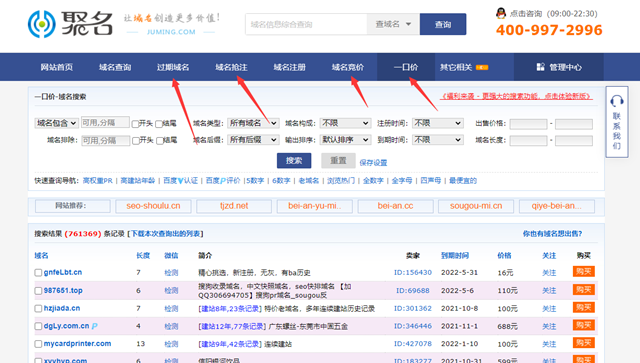640x363 pixels.
Task: Click the minimum 出售价格 field
Action: pyautogui.click(x=528, y=124)
